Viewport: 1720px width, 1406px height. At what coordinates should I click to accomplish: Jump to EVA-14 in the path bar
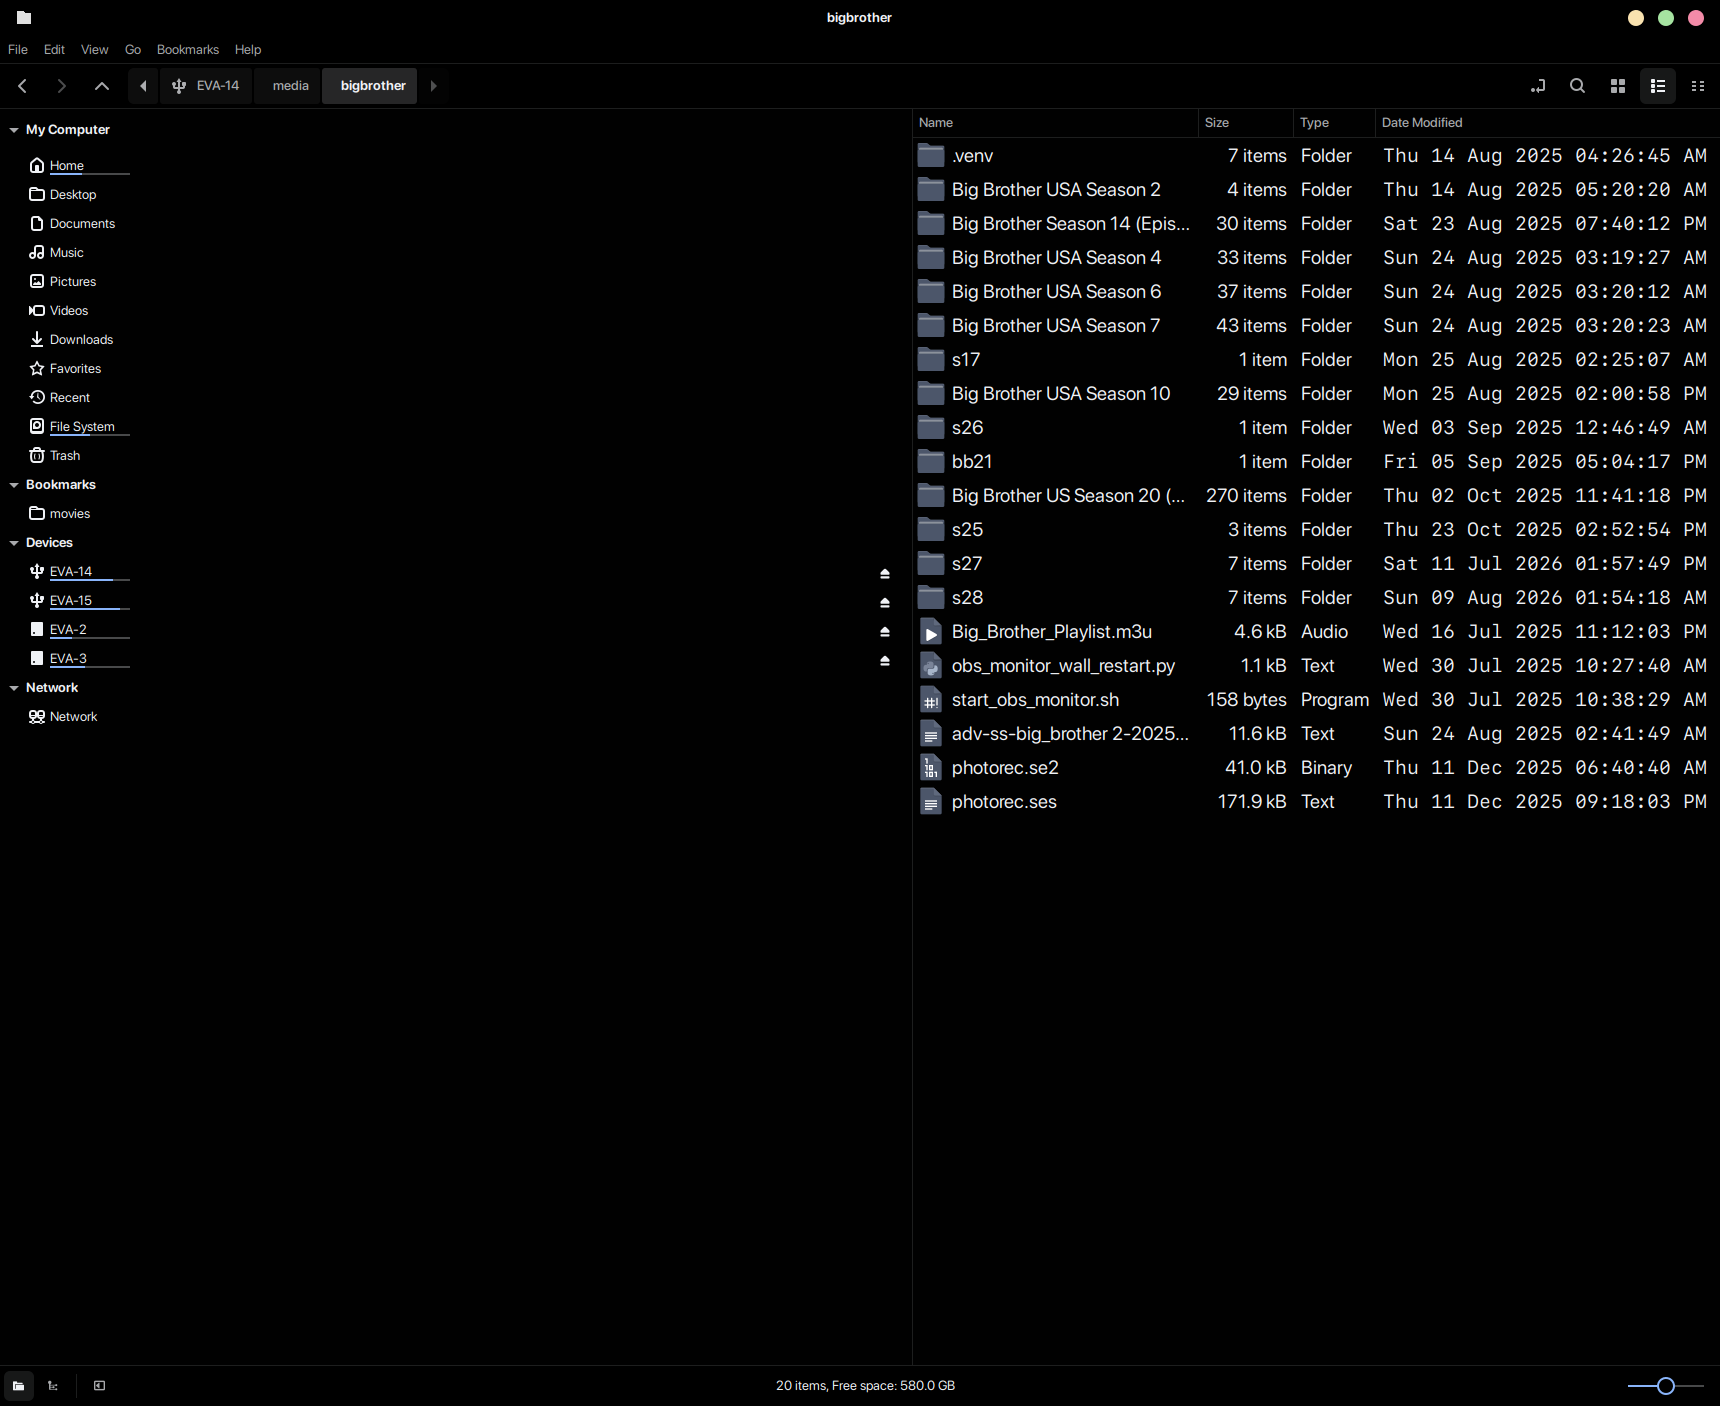click(206, 86)
